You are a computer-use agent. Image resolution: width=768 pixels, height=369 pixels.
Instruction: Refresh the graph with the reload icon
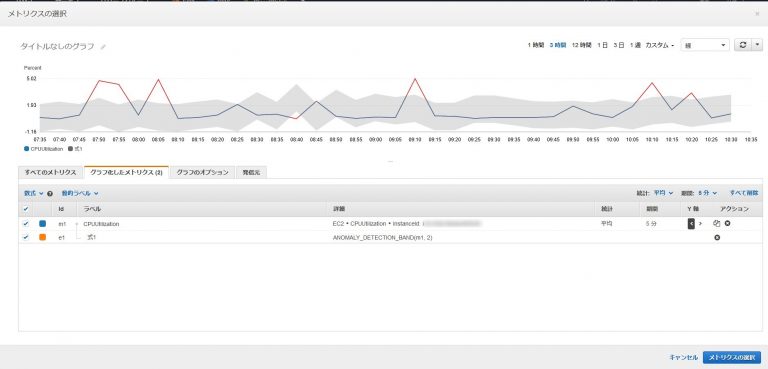743,45
